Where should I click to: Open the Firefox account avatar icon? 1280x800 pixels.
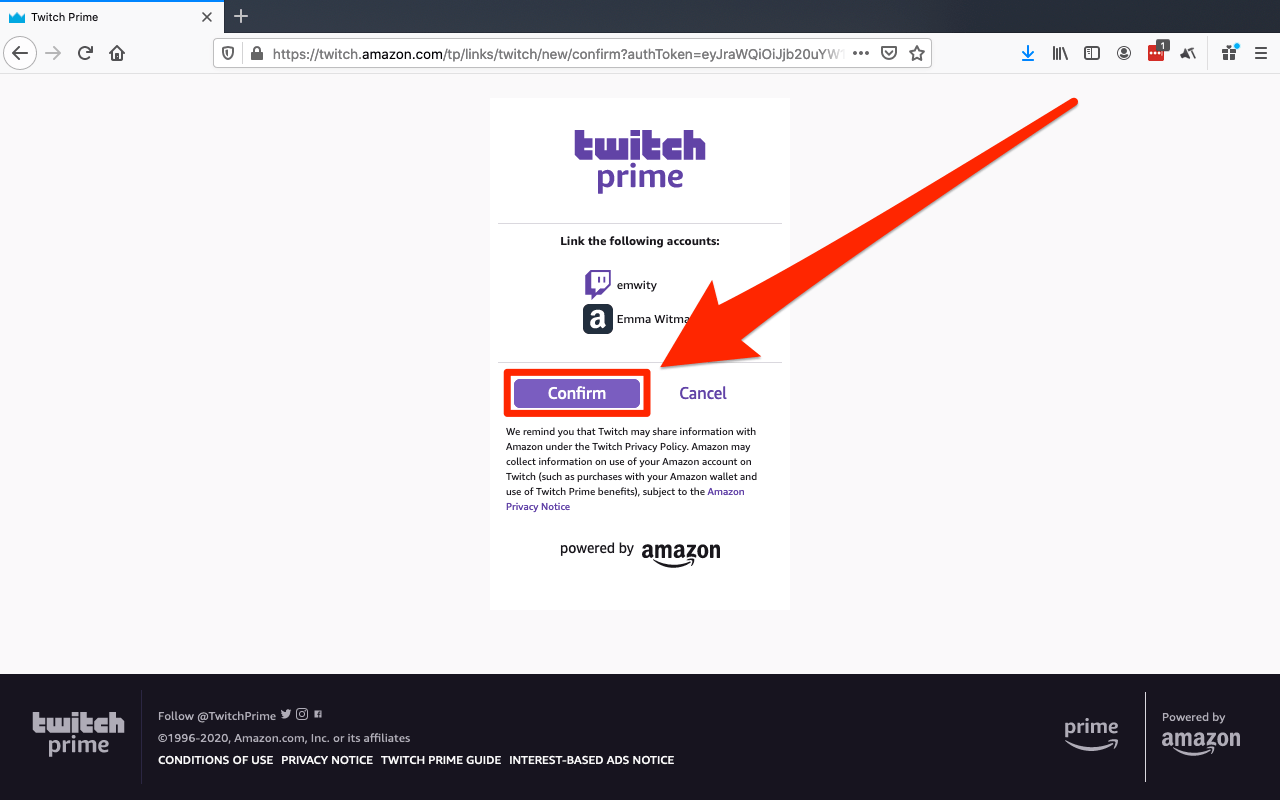[1124, 53]
